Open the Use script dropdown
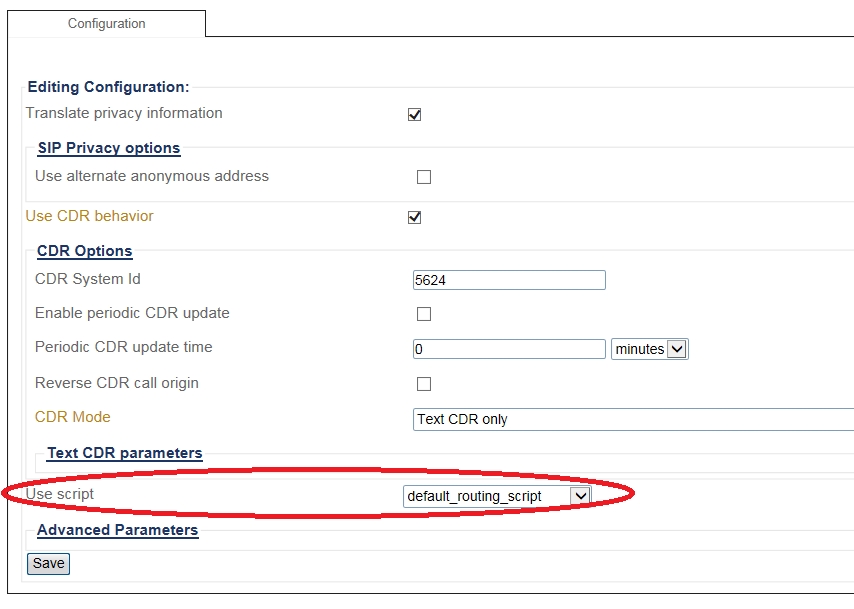Viewport: 854px width, 609px height. click(x=497, y=496)
